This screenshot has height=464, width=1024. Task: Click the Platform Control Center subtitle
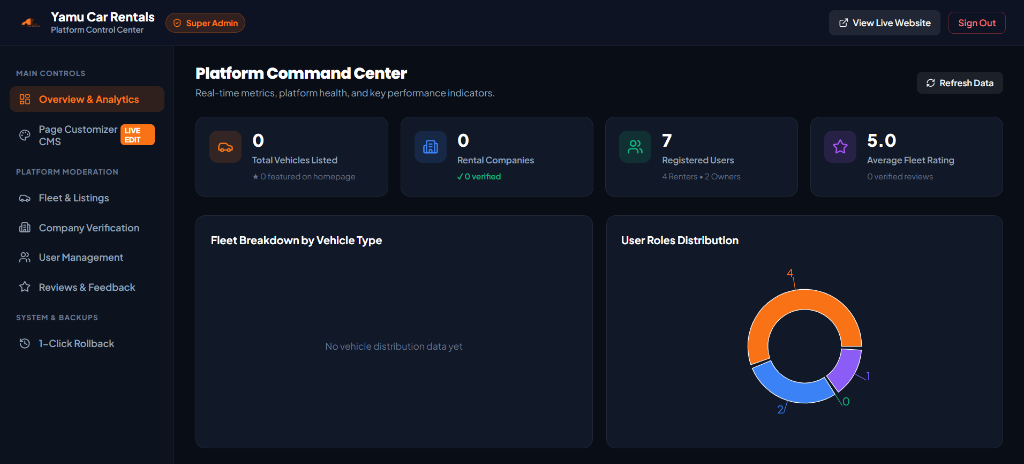coord(97,30)
